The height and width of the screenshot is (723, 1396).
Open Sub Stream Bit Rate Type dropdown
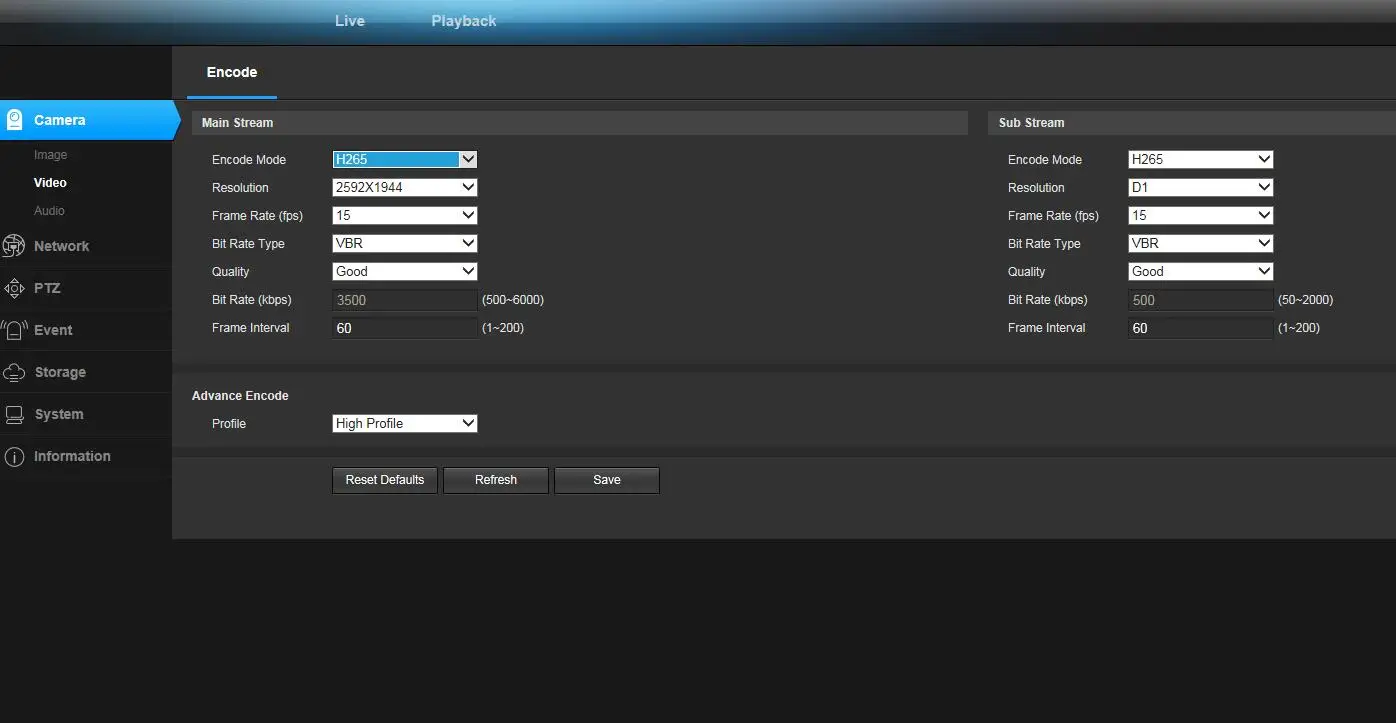pos(1201,243)
